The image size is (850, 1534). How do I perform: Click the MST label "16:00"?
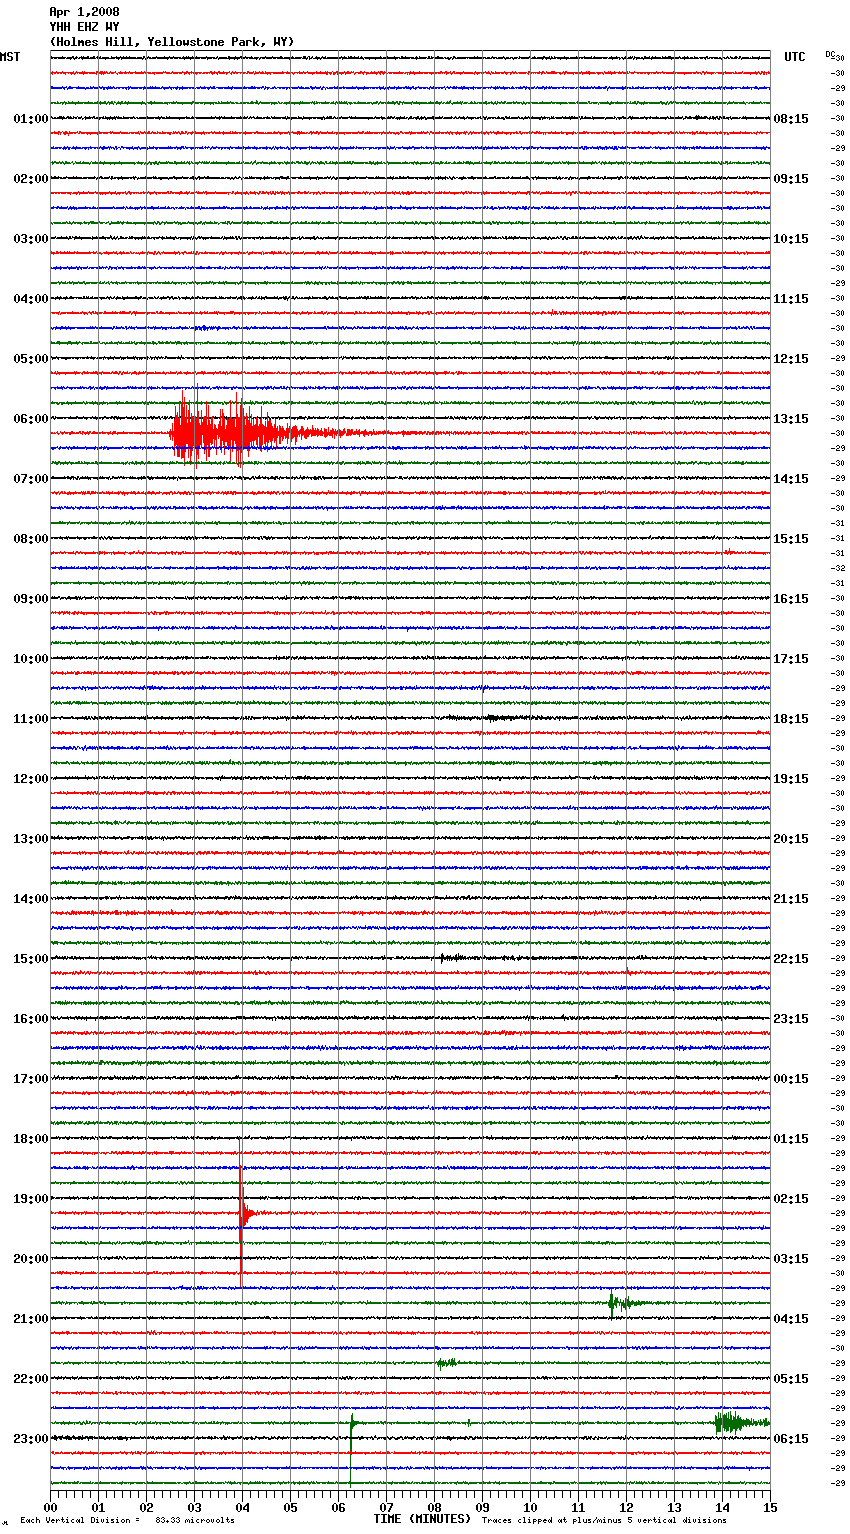[31, 1019]
